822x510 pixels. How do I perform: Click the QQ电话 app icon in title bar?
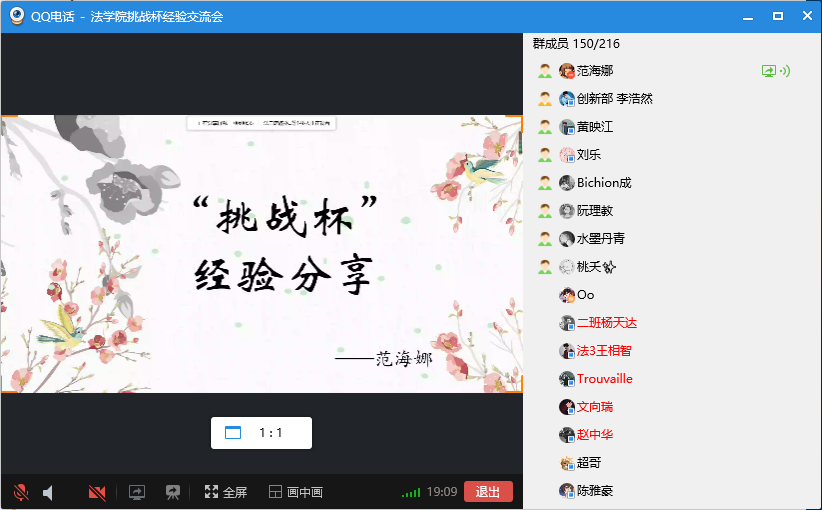(17, 16)
